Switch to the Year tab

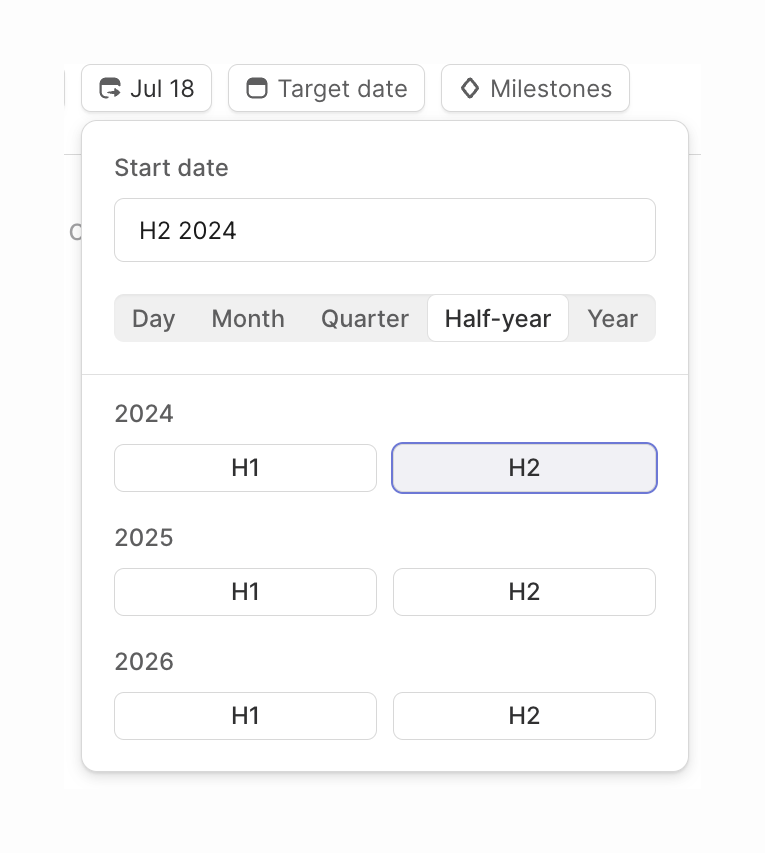[612, 318]
